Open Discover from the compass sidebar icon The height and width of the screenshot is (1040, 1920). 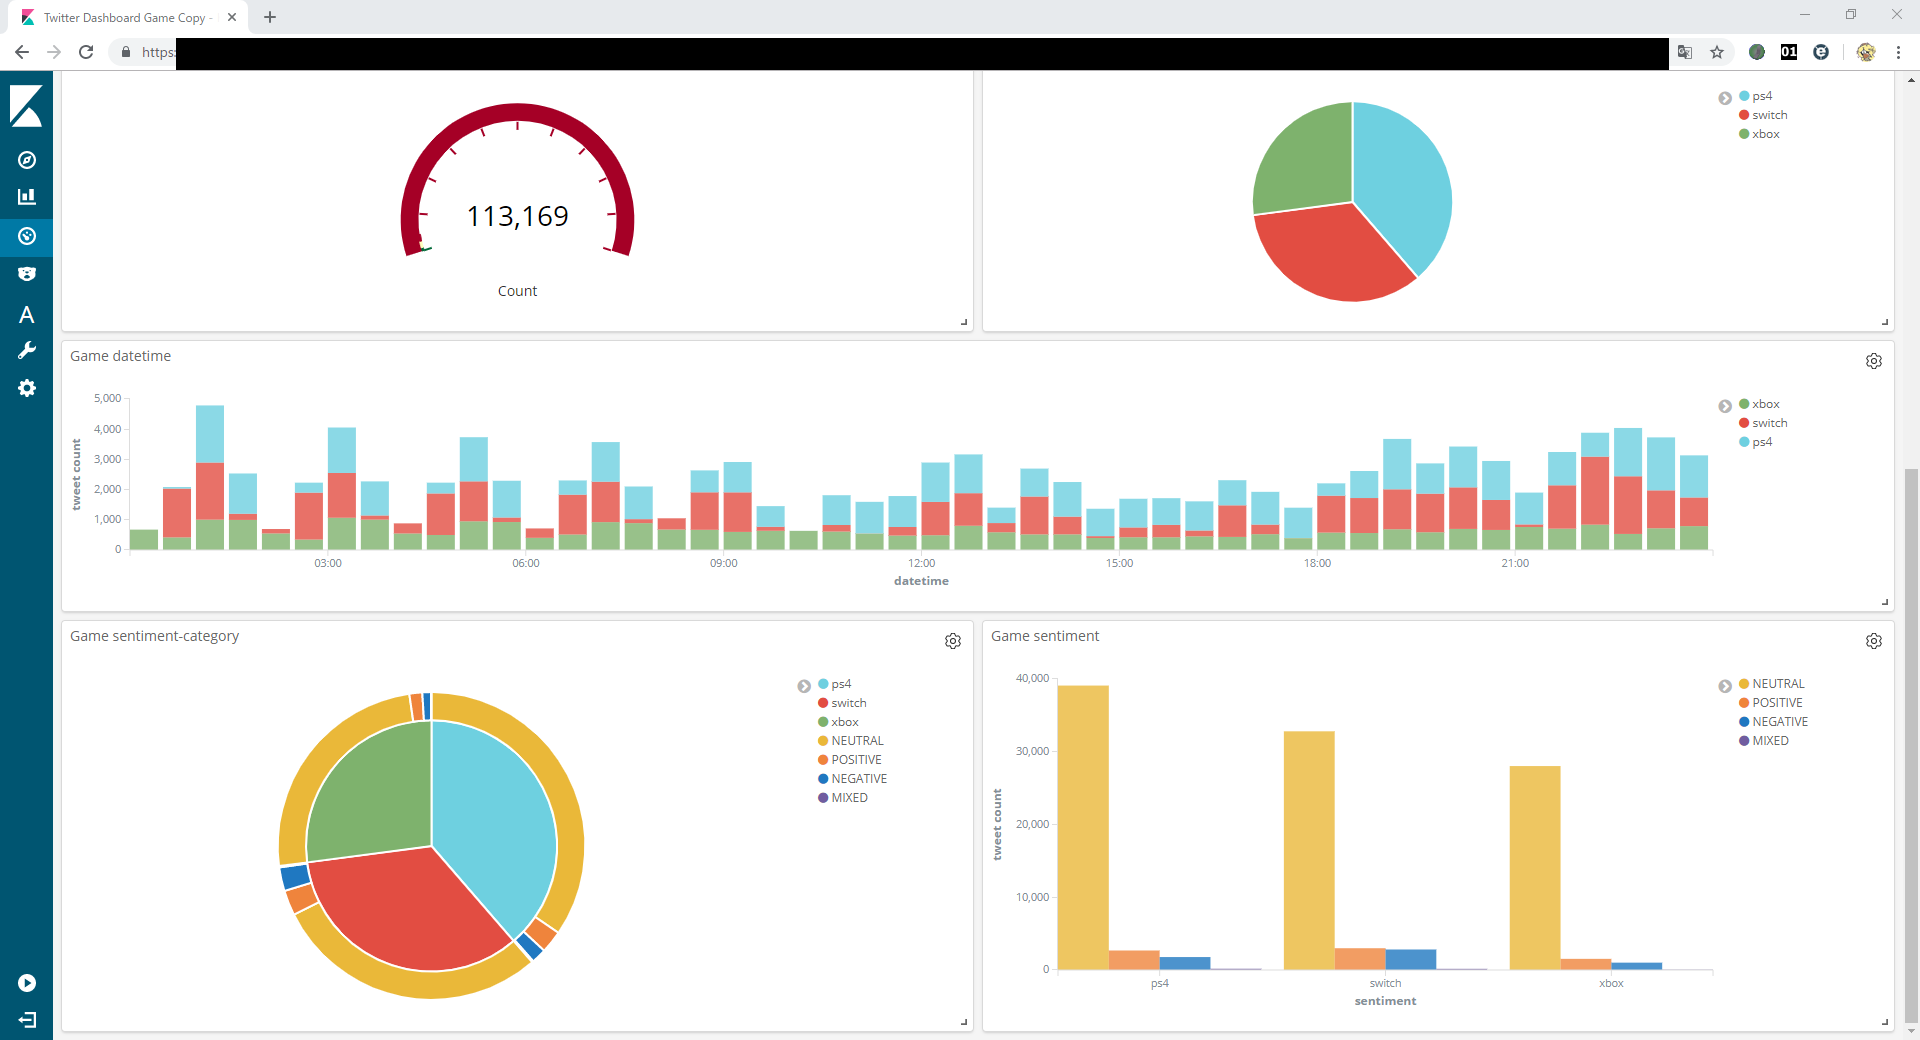(x=27, y=160)
